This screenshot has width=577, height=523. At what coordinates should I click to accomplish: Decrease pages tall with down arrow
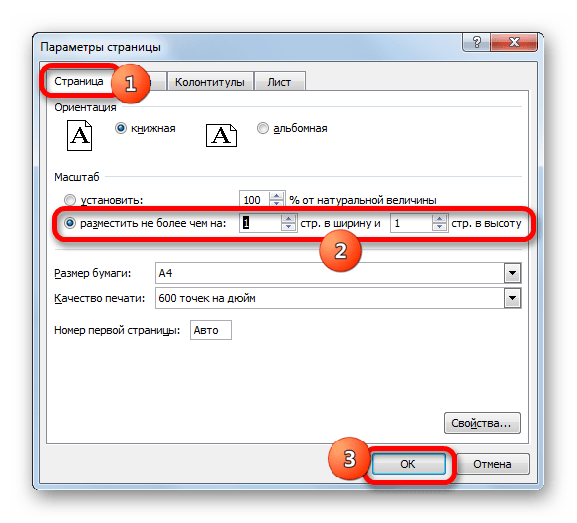pos(439,227)
